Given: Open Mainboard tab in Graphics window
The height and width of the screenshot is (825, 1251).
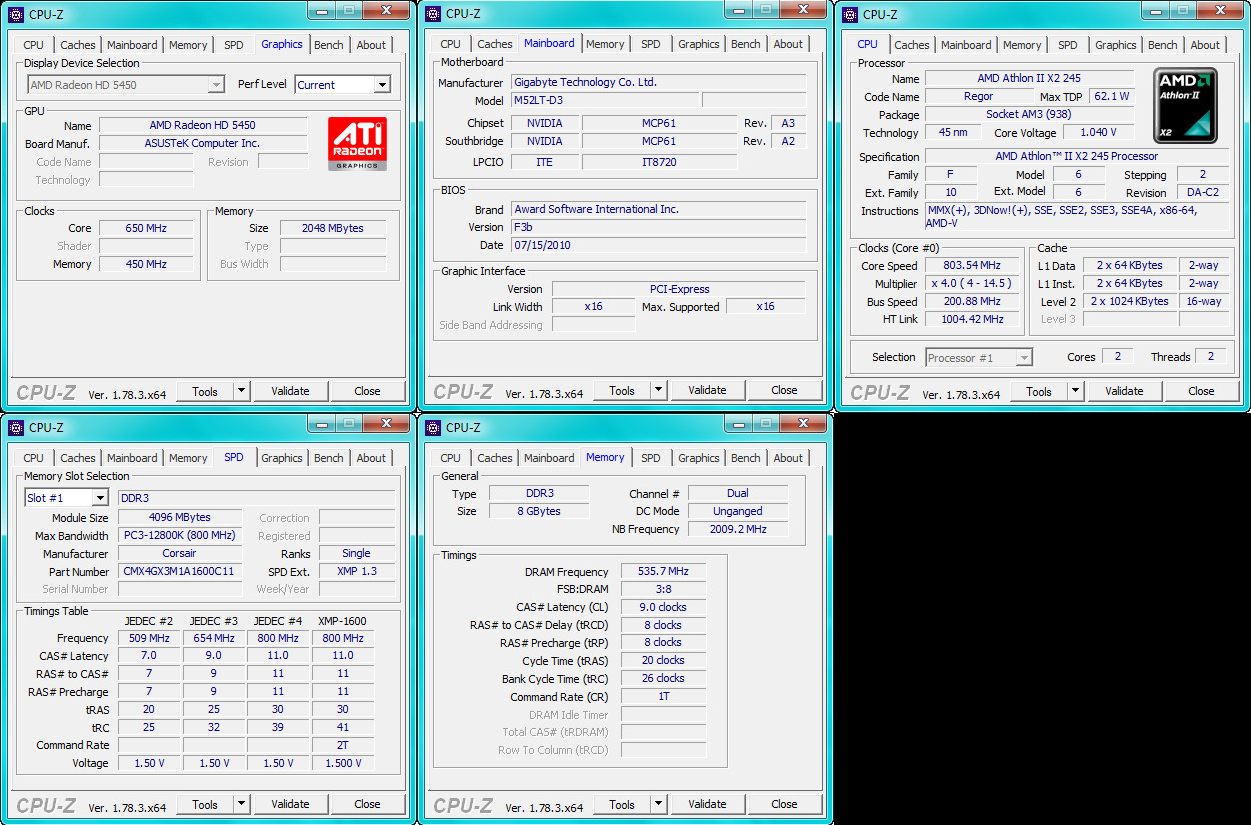Looking at the screenshot, I should (132, 45).
